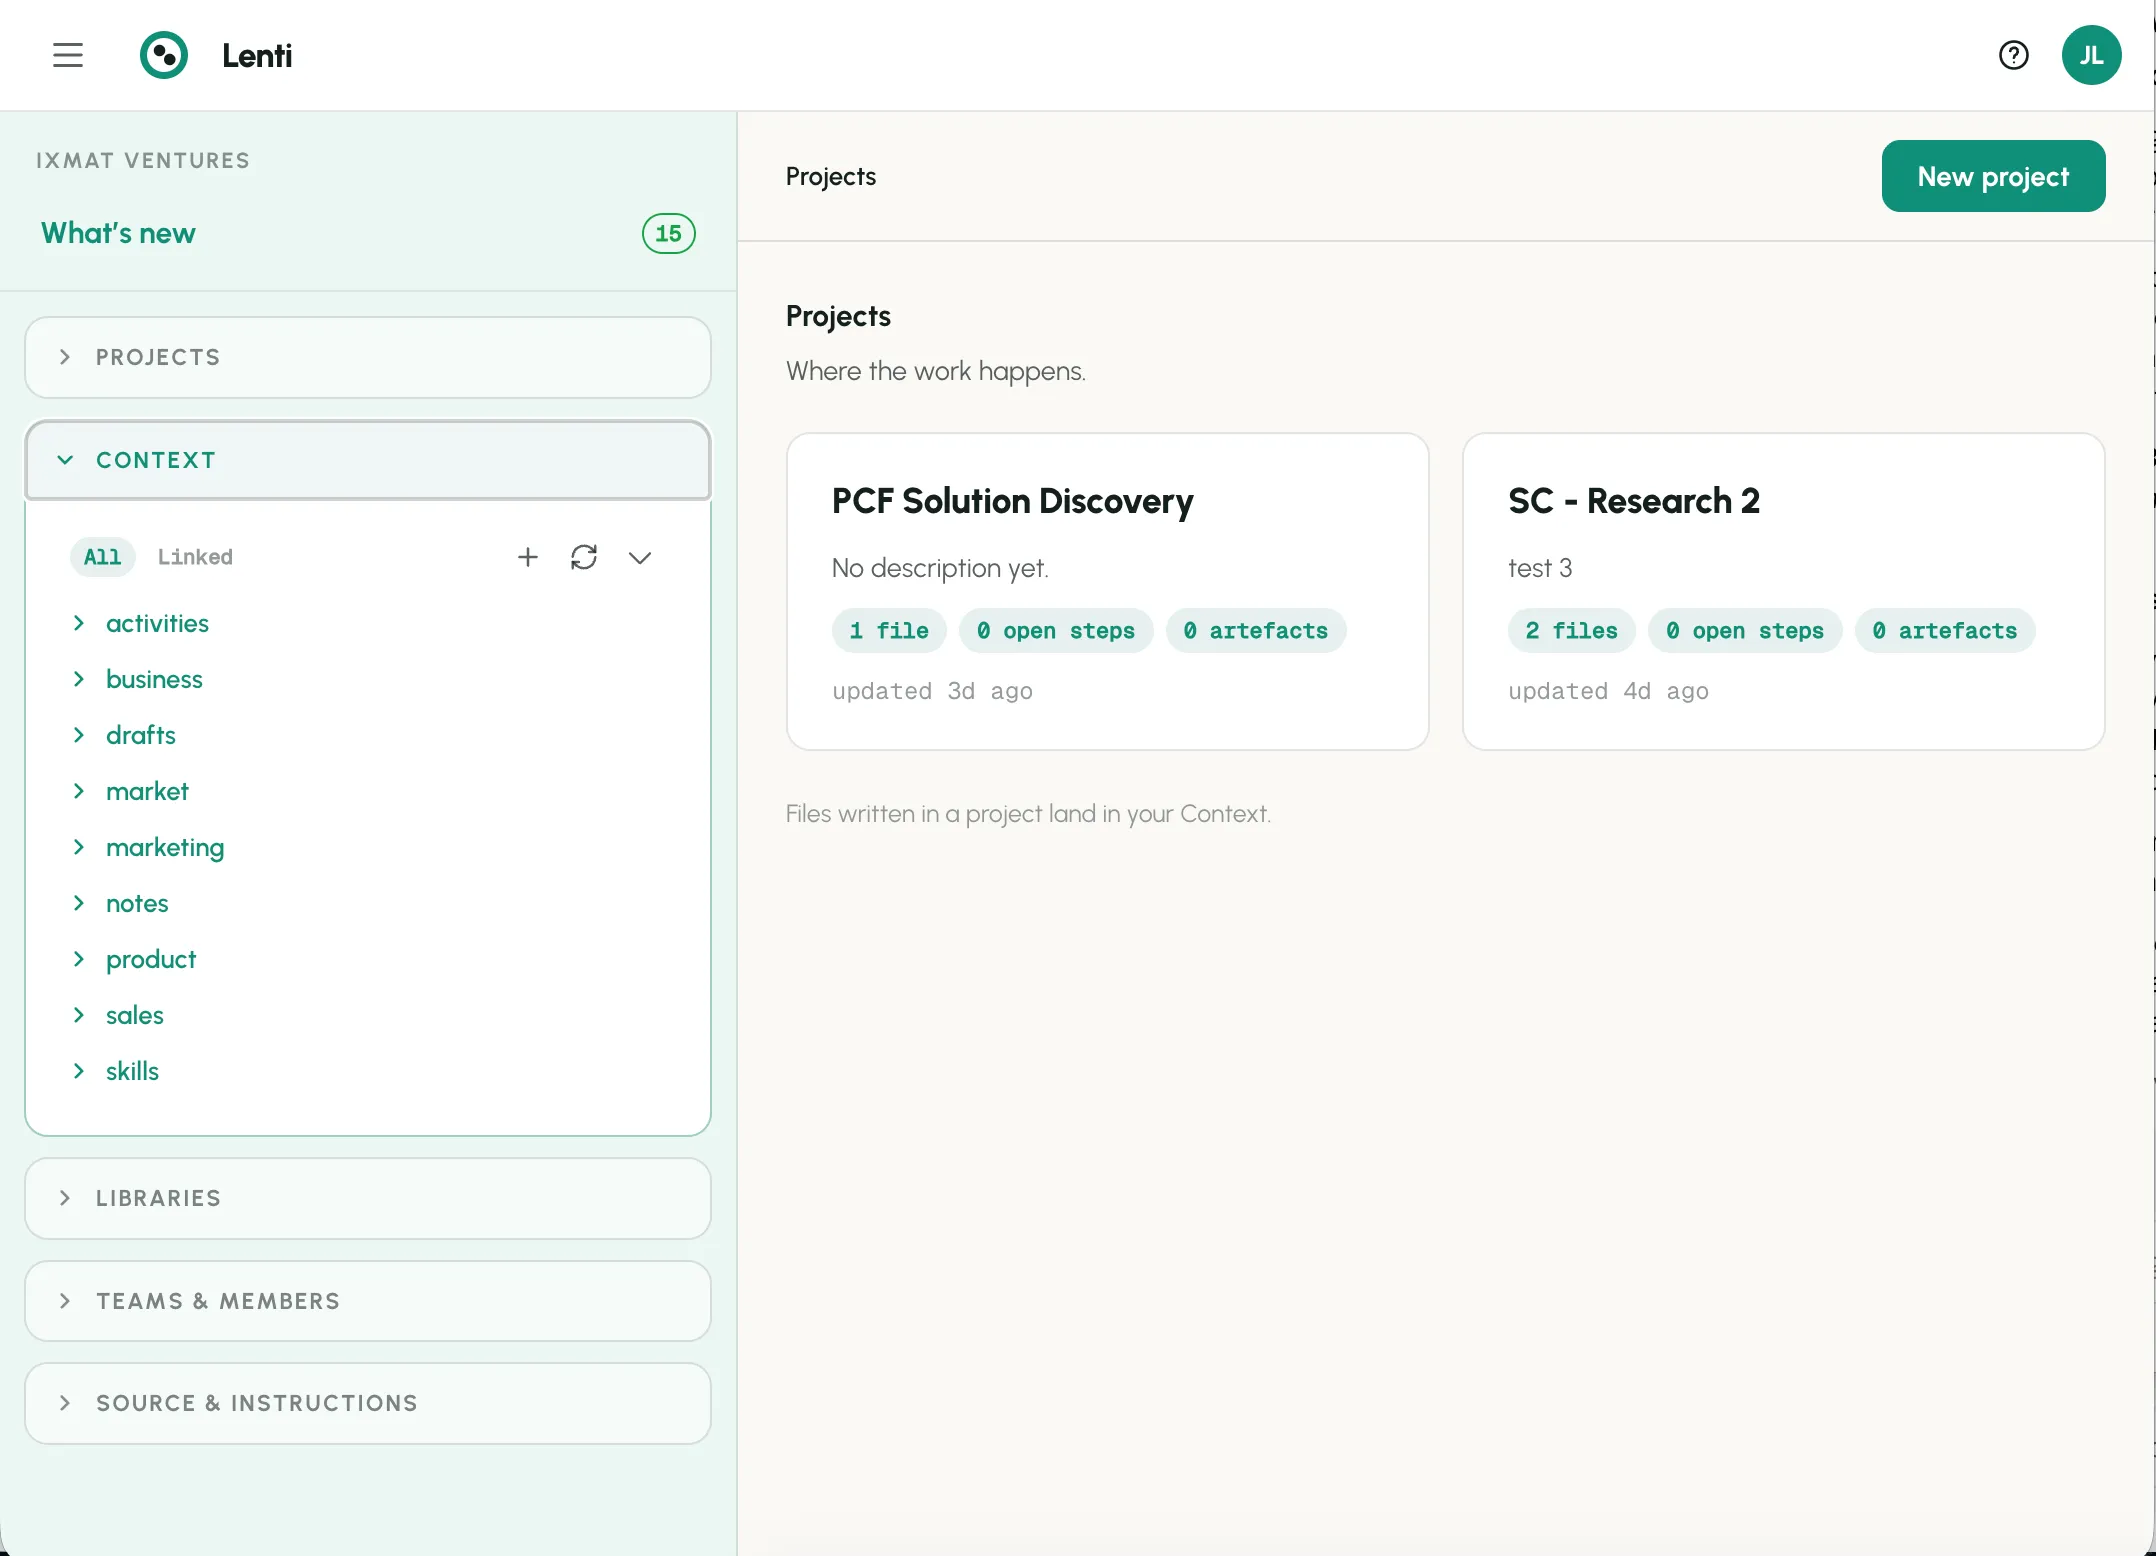Click the 'test 3' description
The width and height of the screenshot is (2156, 1556).
[x=1540, y=568]
